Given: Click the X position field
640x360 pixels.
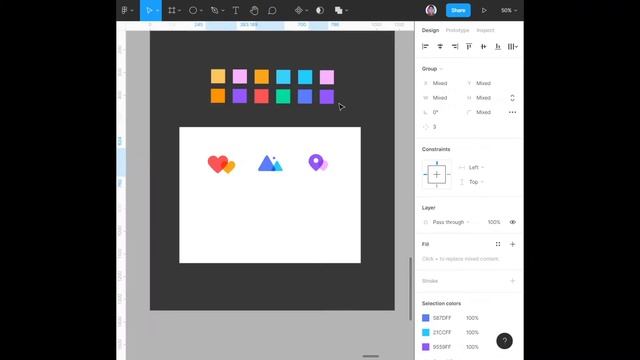Looking at the screenshot, I should pos(441,83).
